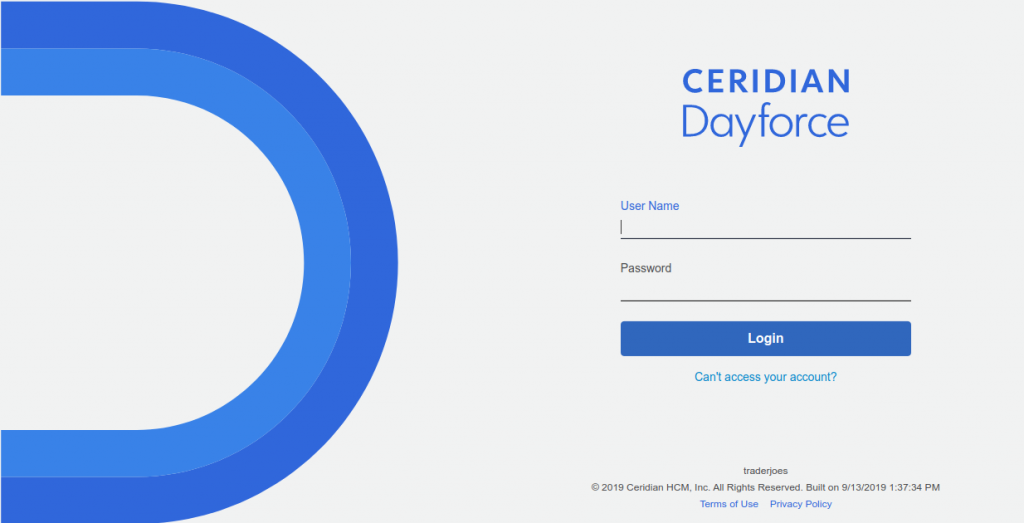This screenshot has width=1024, height=523.
Task: Select the "User Name" field label
Action: 649,206
